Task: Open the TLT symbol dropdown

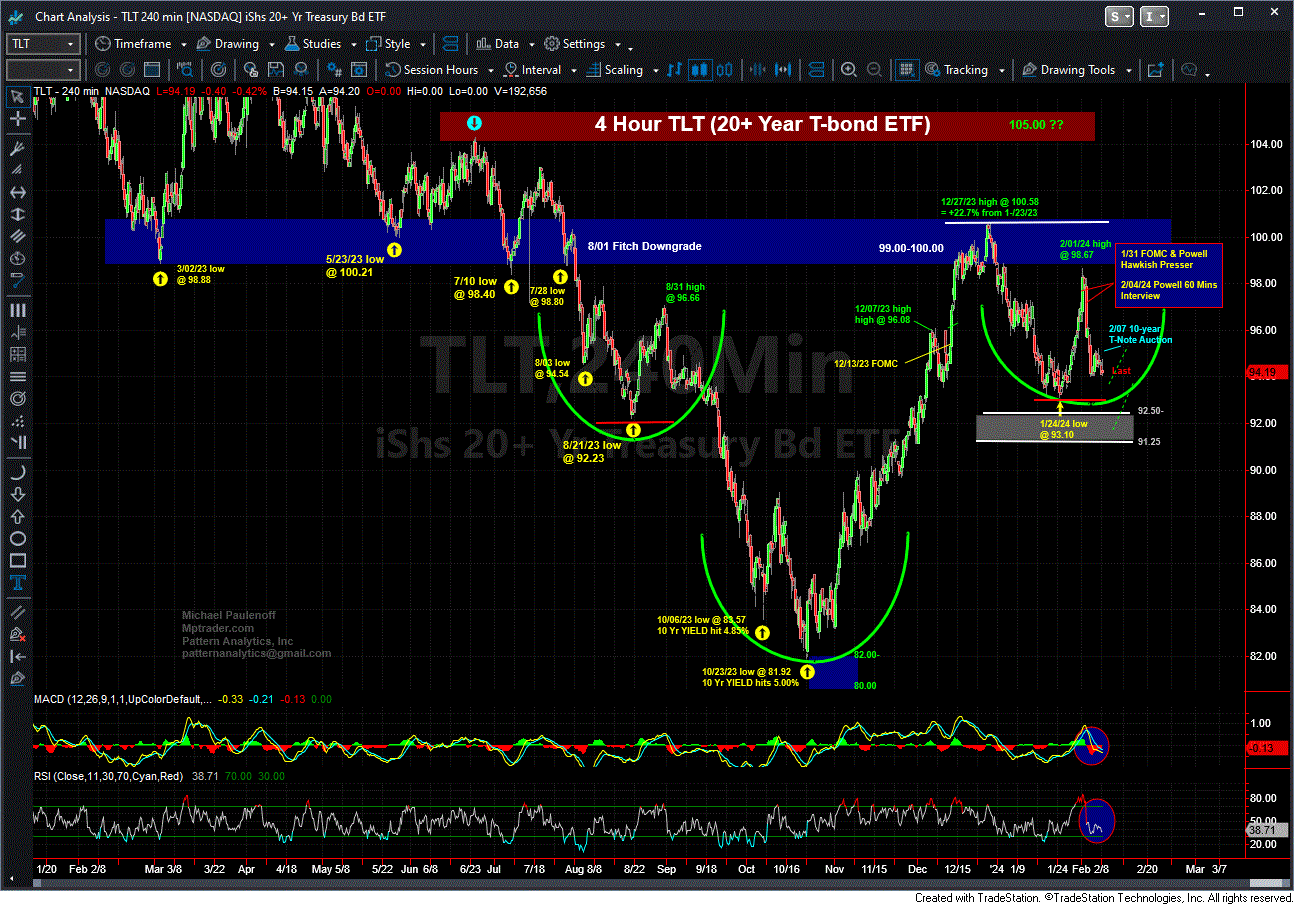Action: pos(70,44)
